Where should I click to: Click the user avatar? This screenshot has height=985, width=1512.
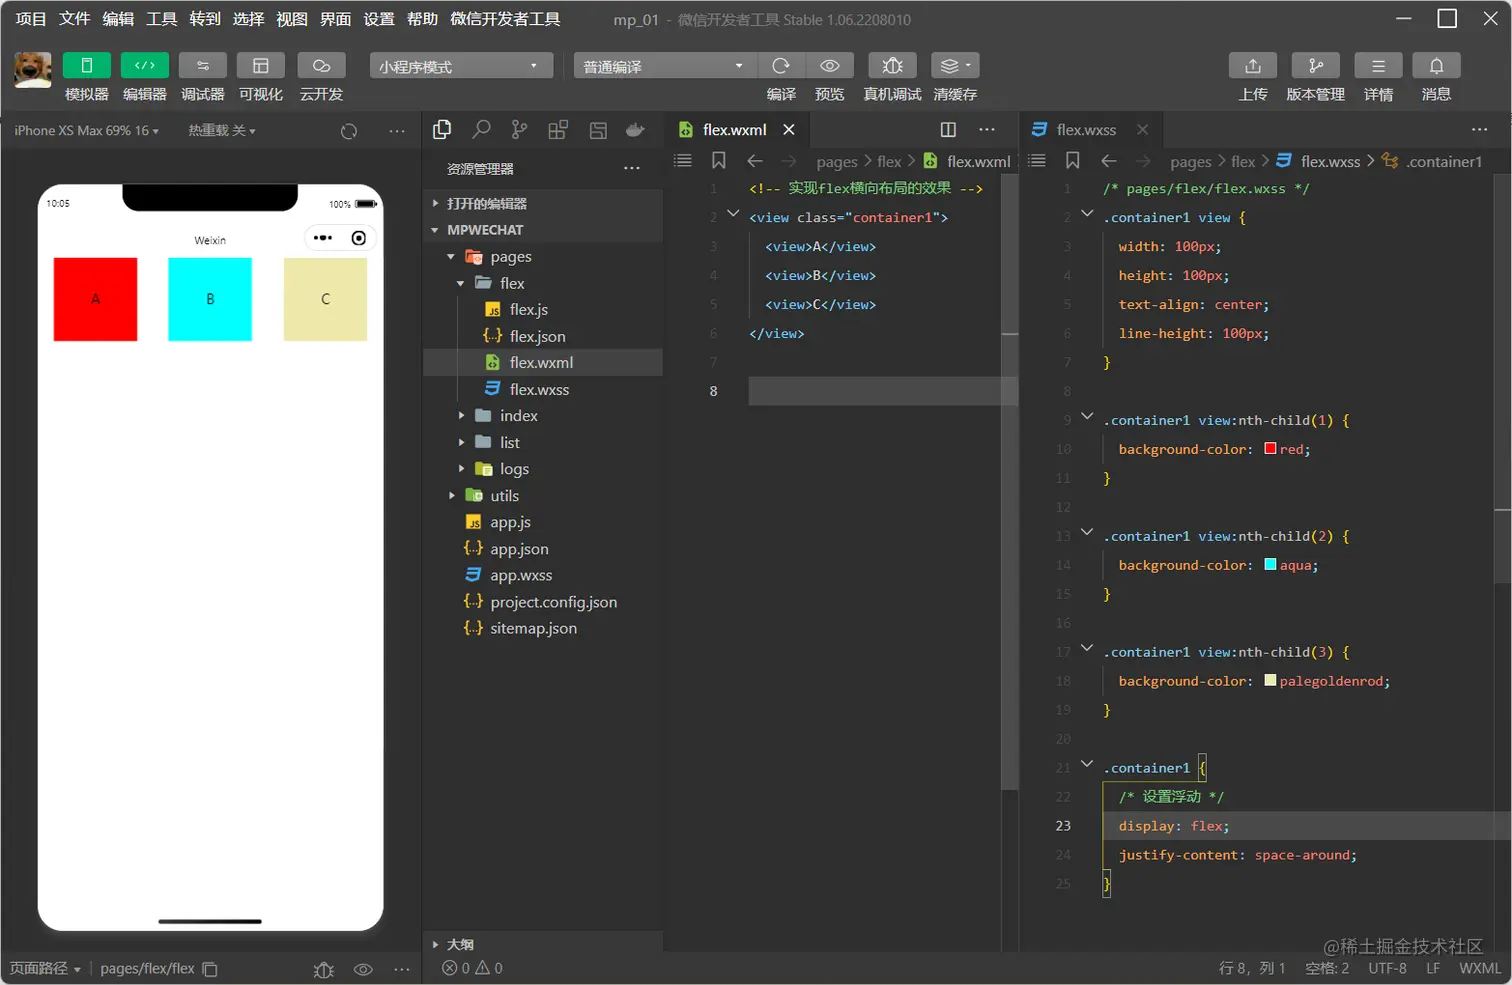click(x=33, y=70)
